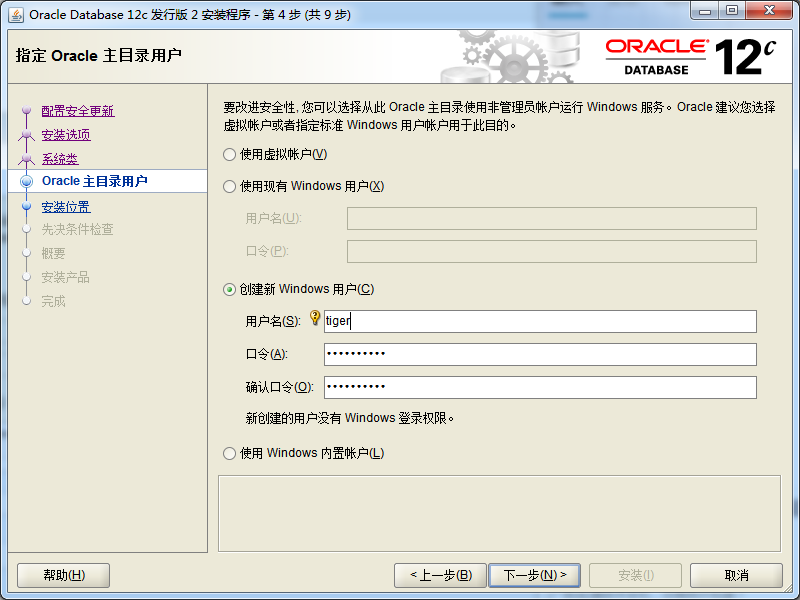The height and width of the screenshot is (600, 800).
Task: Select 创建新 Windows 用户 radio button
Action: [x=230, y=290]
